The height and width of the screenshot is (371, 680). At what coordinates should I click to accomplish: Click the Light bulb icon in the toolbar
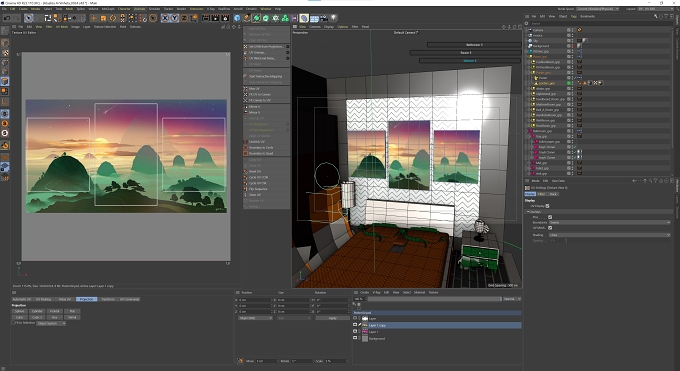click(x=333, y=18)
